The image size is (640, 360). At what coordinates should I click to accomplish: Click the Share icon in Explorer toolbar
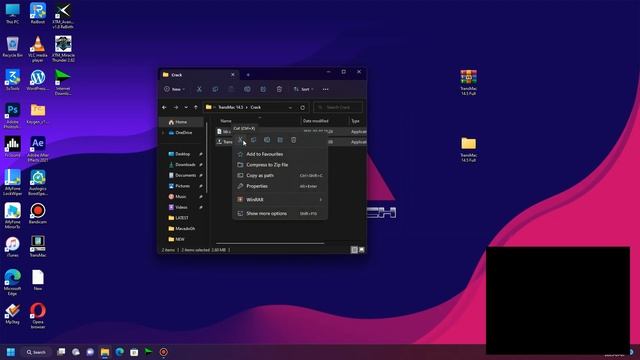click(x=263, y=89)
